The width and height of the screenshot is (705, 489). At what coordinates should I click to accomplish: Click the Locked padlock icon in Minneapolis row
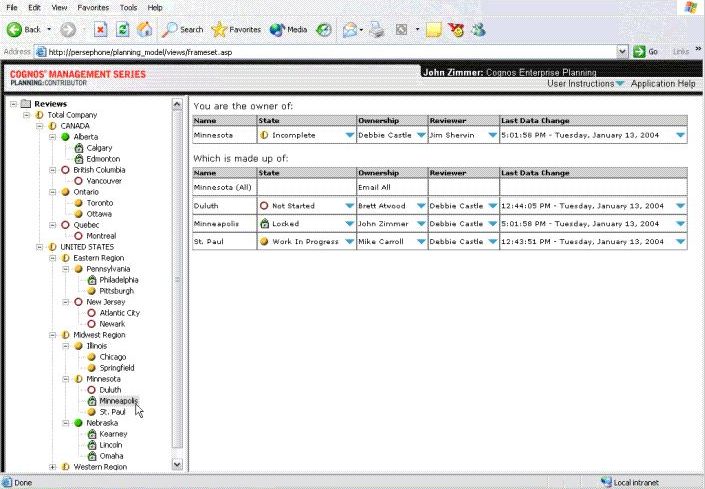point(264,223)
